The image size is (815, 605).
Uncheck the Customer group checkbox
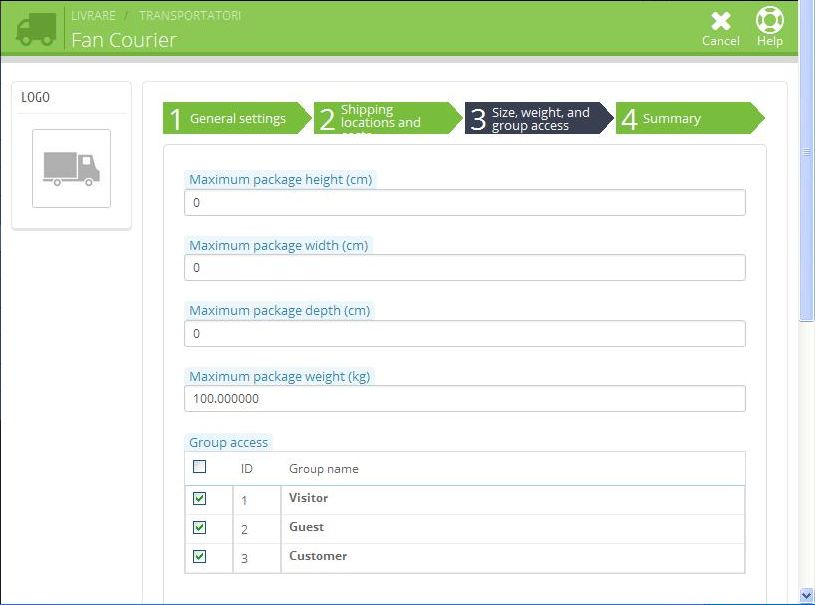(x=200, y=557)
